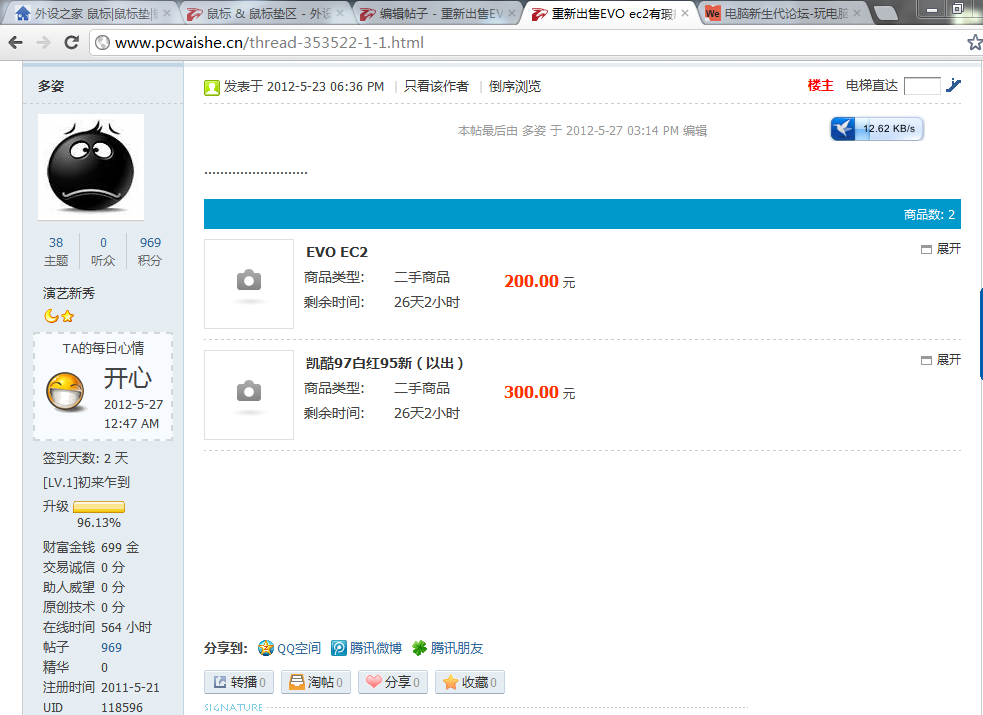The image size is (983, 715).
Task: Click the moon and star rank icons
Action: click(x=59, y=316)
